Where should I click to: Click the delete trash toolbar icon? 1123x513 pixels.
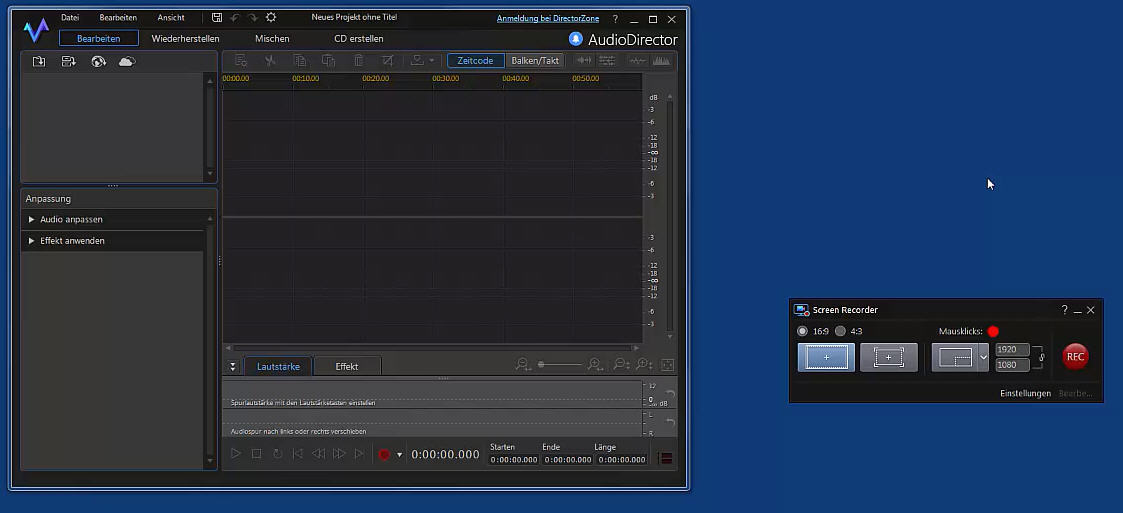[359, 61]
